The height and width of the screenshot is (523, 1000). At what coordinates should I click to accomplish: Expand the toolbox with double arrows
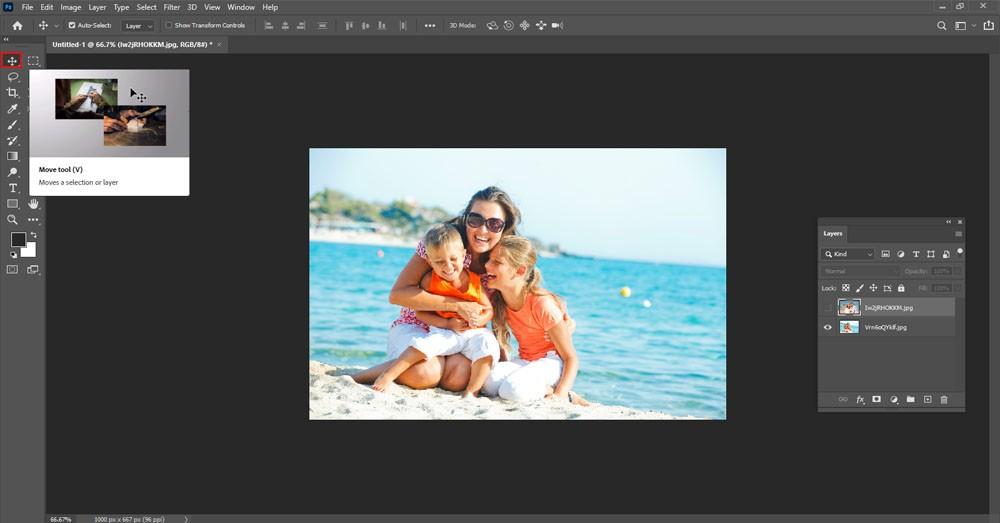coord(6,40)
